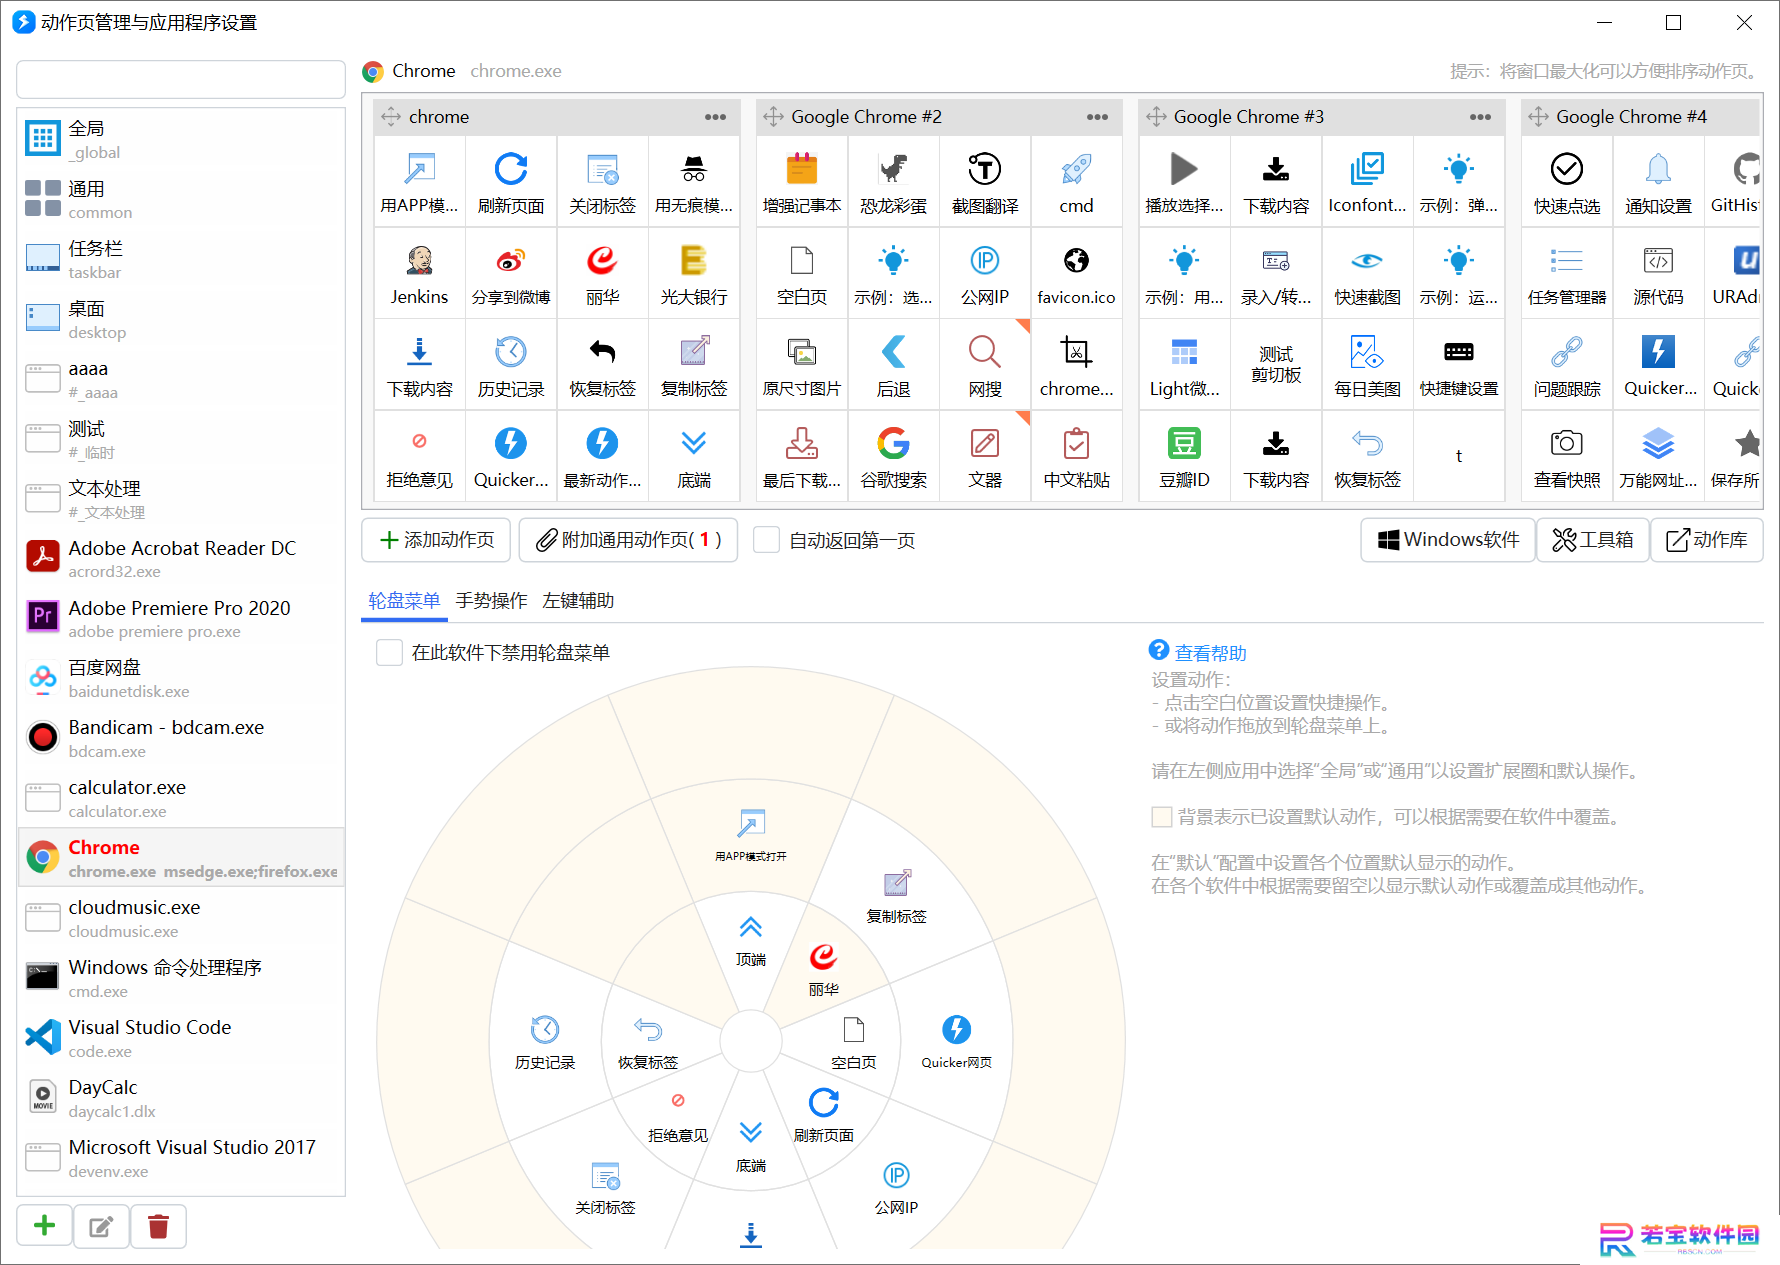Select the 快速截图 eye icon
Screen dimensions: 1780x1265
[x=1367, y=260]
